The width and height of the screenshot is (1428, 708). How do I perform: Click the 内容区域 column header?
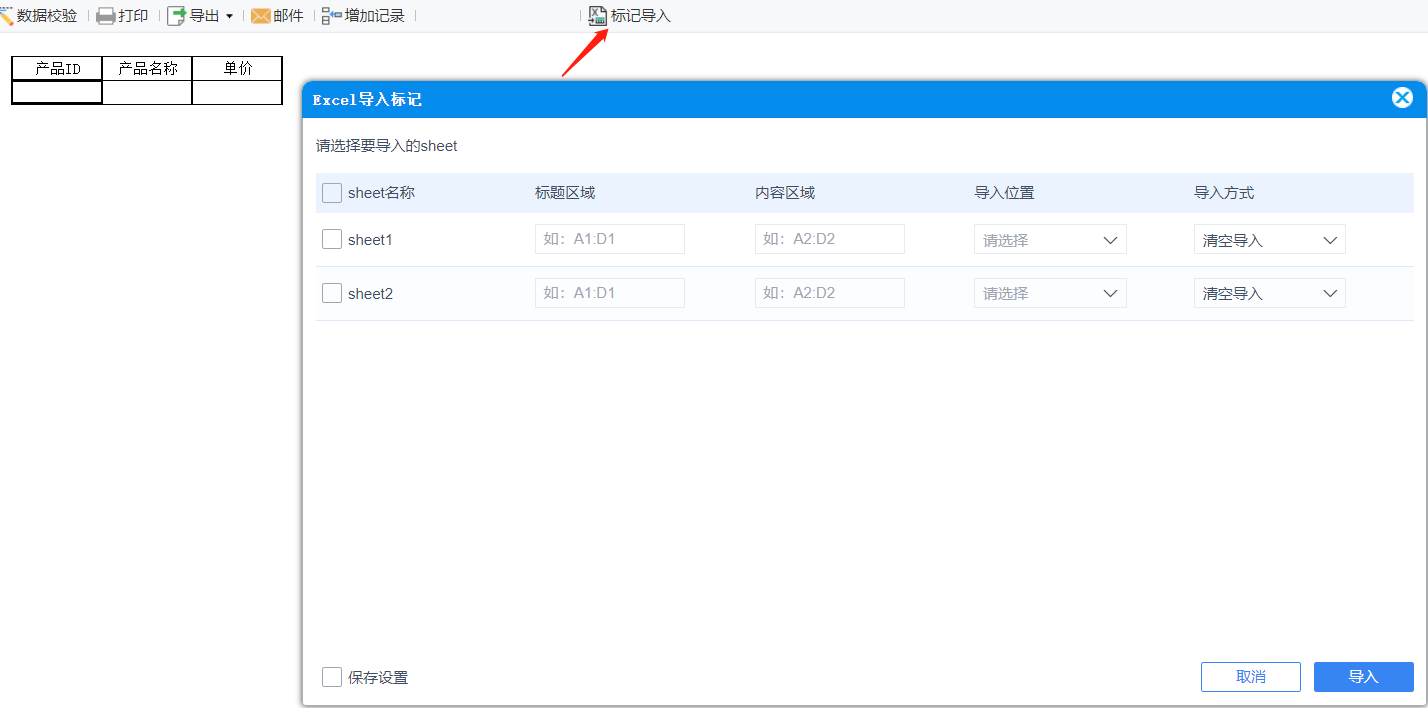pyautogui.click(x=785, y=193)
